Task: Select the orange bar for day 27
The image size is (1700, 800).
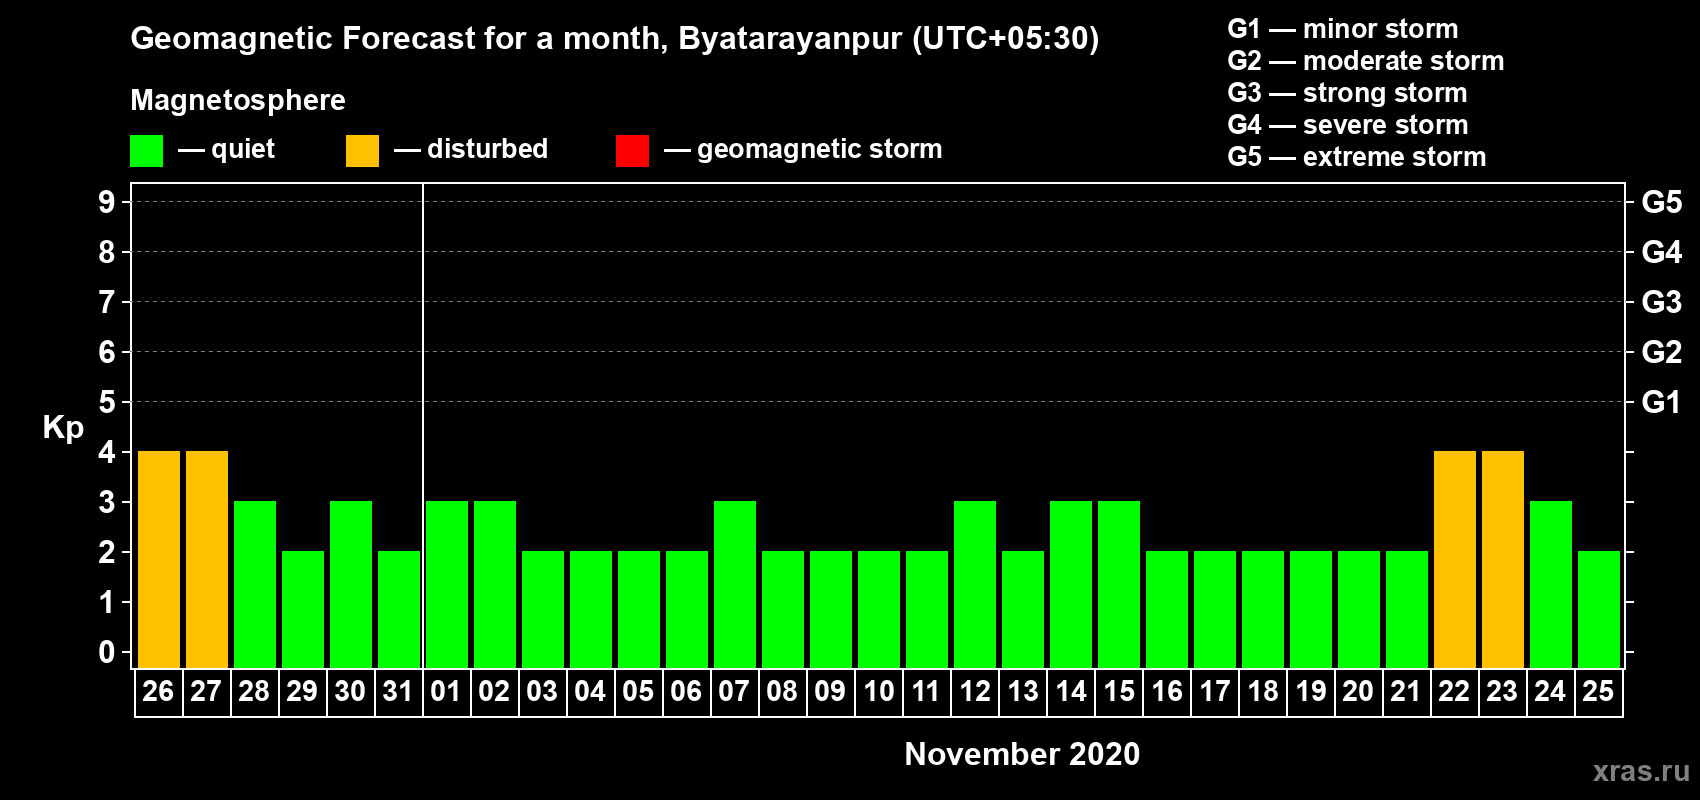Action: 207,559
